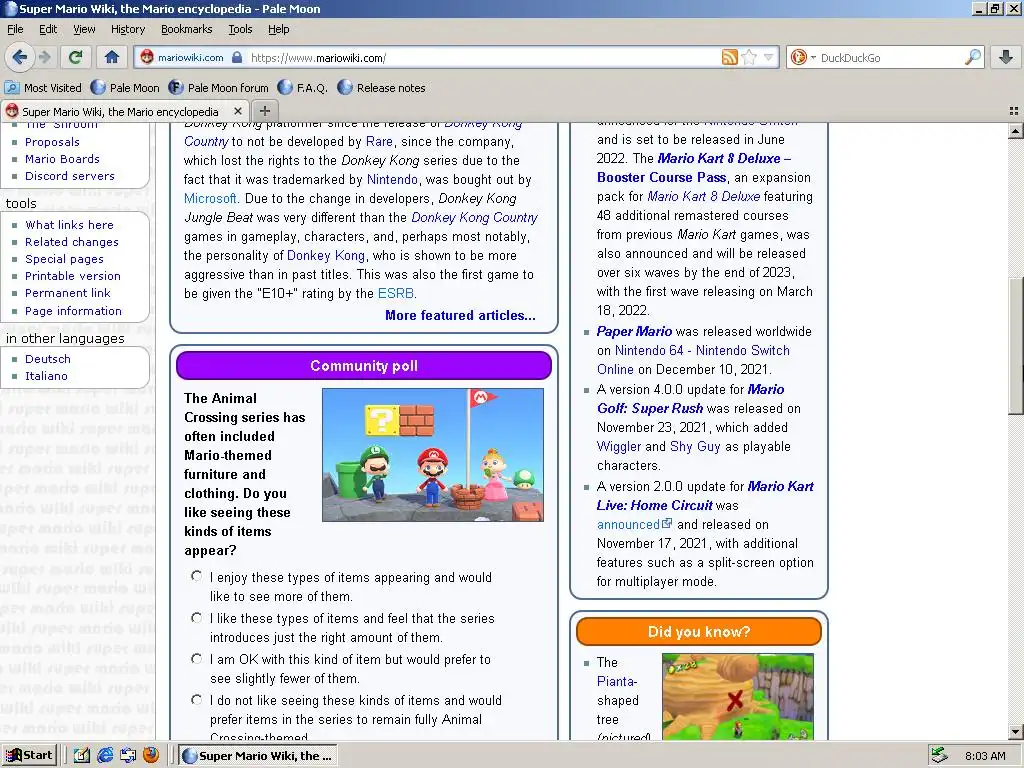Click the scrollbar down arrow
Image resolution: width=1024 pixels, height=768 pixels.
tap(1015, 732)
